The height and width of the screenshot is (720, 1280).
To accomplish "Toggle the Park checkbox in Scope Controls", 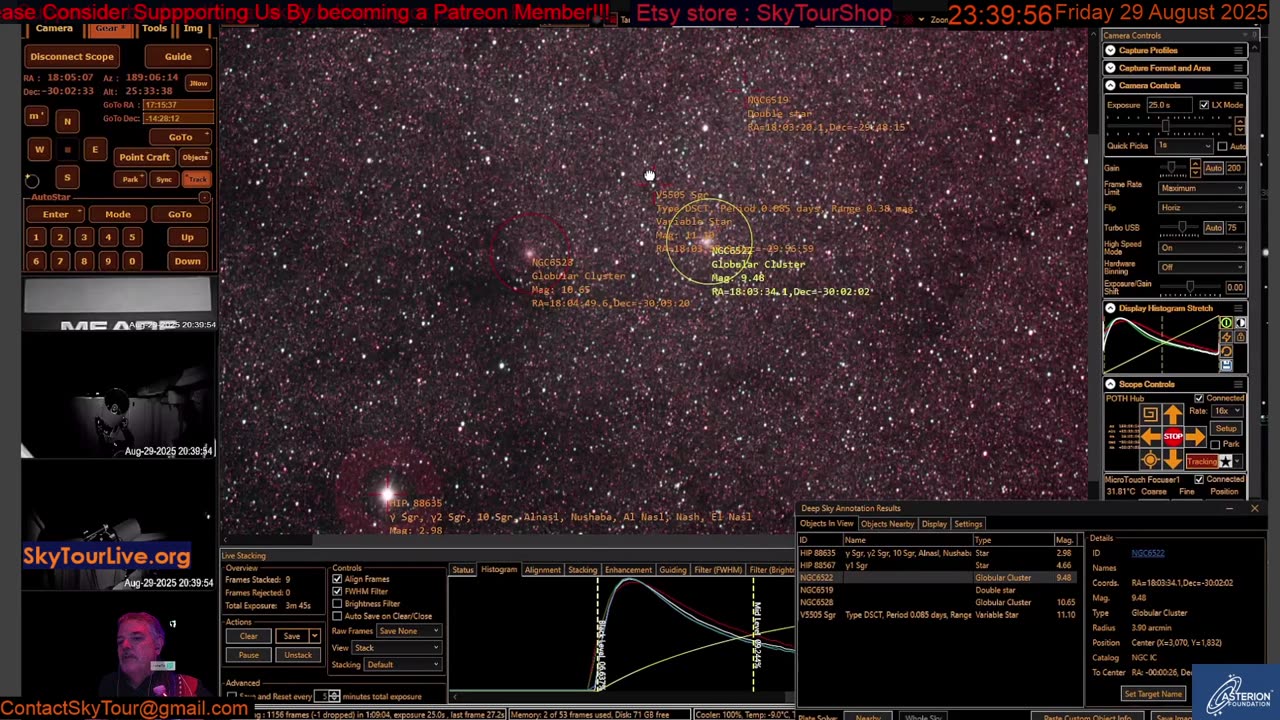I will coord(1215,444).
